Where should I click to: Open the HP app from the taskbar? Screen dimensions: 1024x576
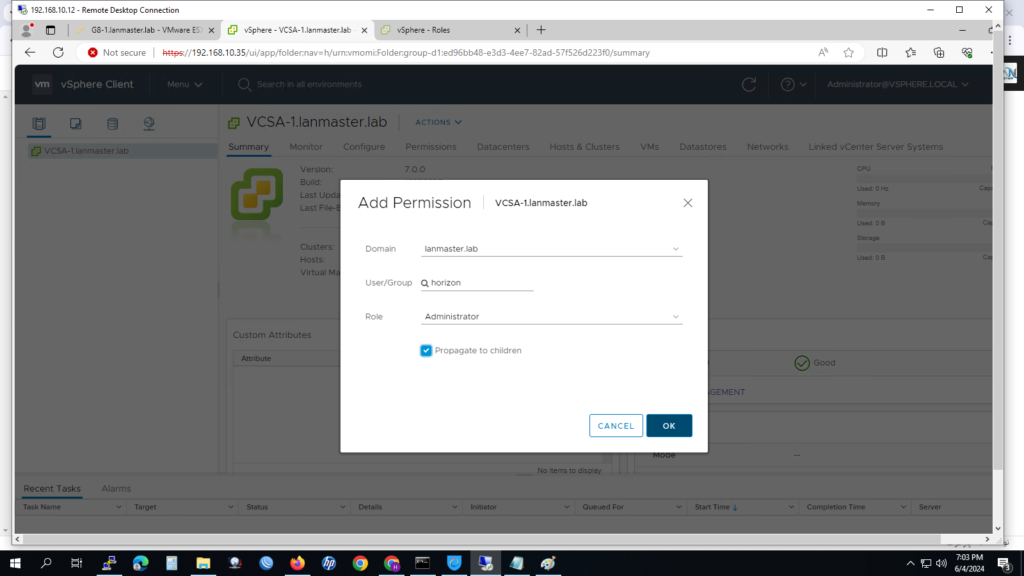(328, 563)
